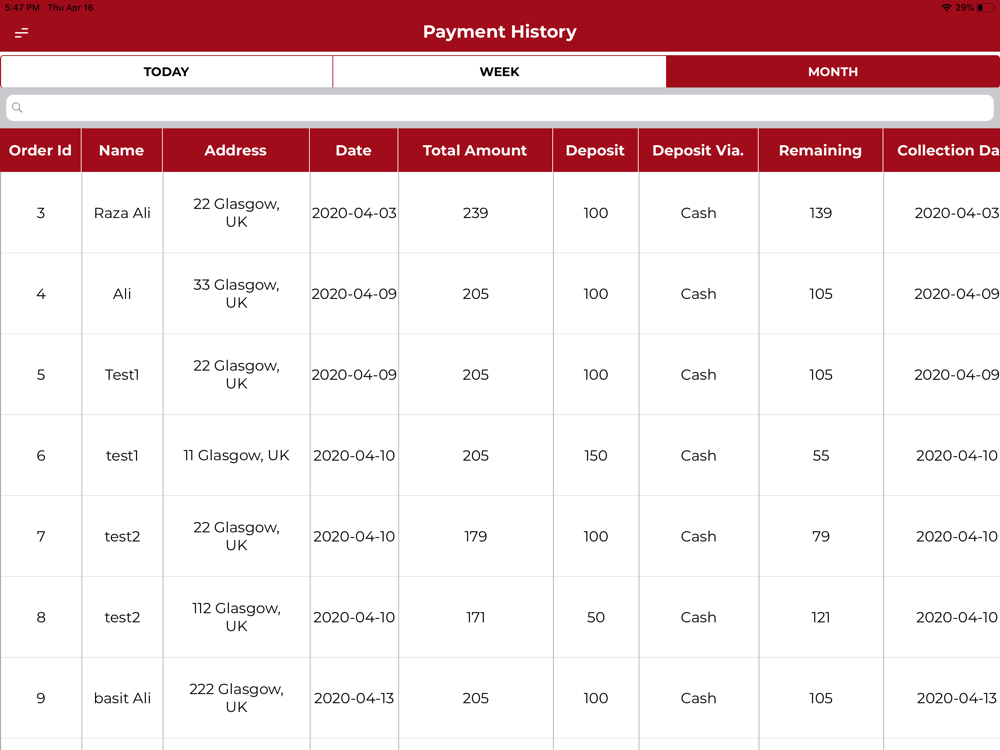Select collection date 2020-04-03
The image size is (1000, 750).
pyautogui.click(x=957, y=213)
